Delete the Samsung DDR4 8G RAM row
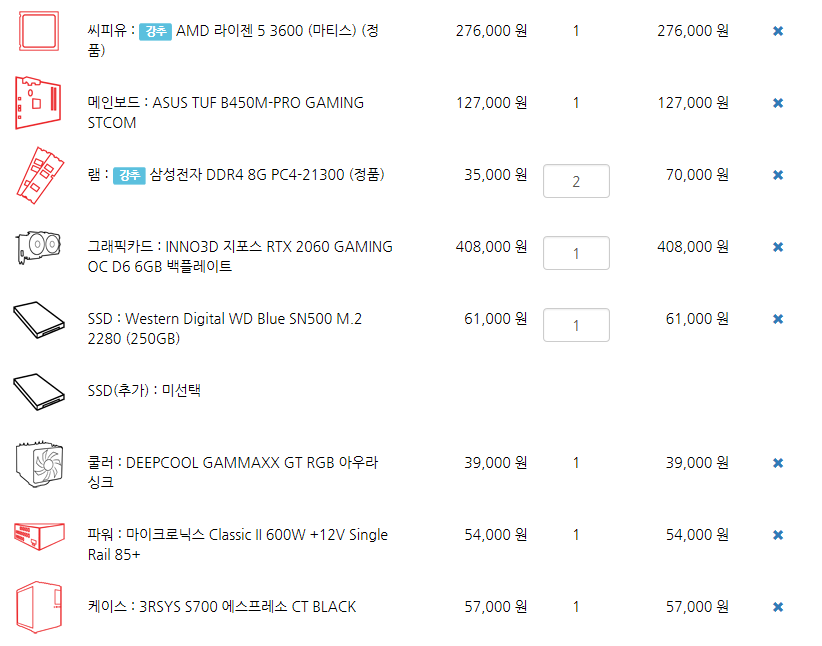 (x=778, y=175)
